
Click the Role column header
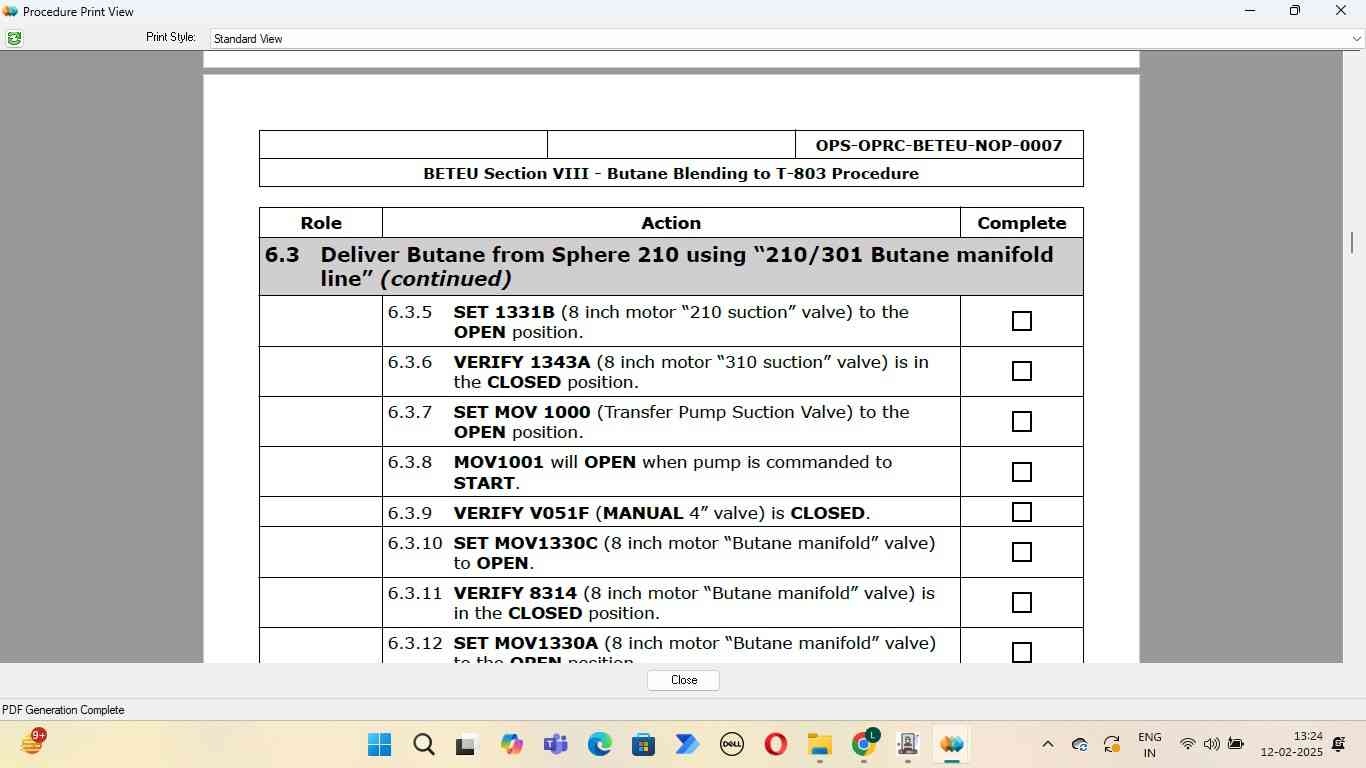click(321, 223)
